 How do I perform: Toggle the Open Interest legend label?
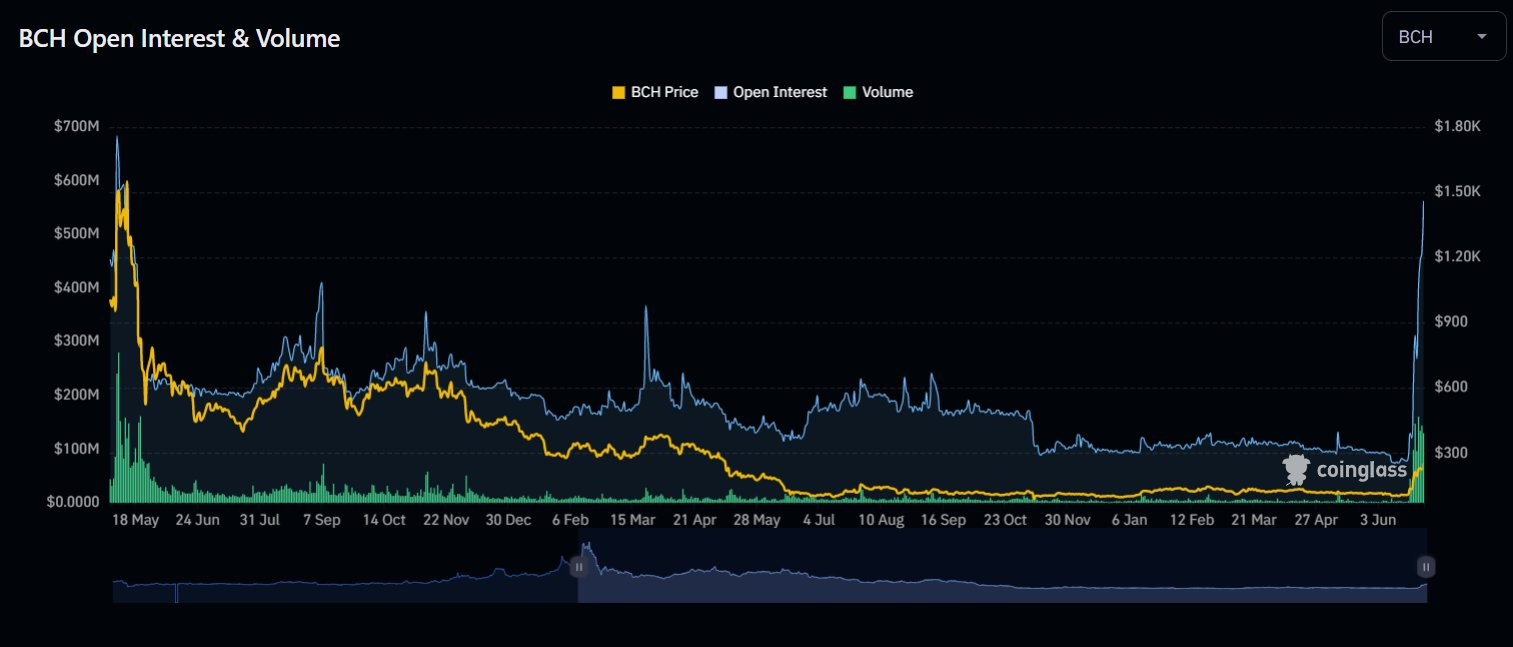pyautogui.click(x=779, y=92)
